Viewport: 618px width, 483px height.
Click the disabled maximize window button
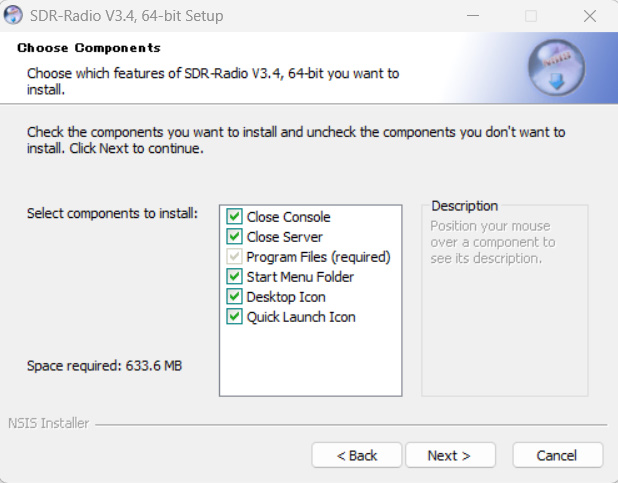[531, 16]
